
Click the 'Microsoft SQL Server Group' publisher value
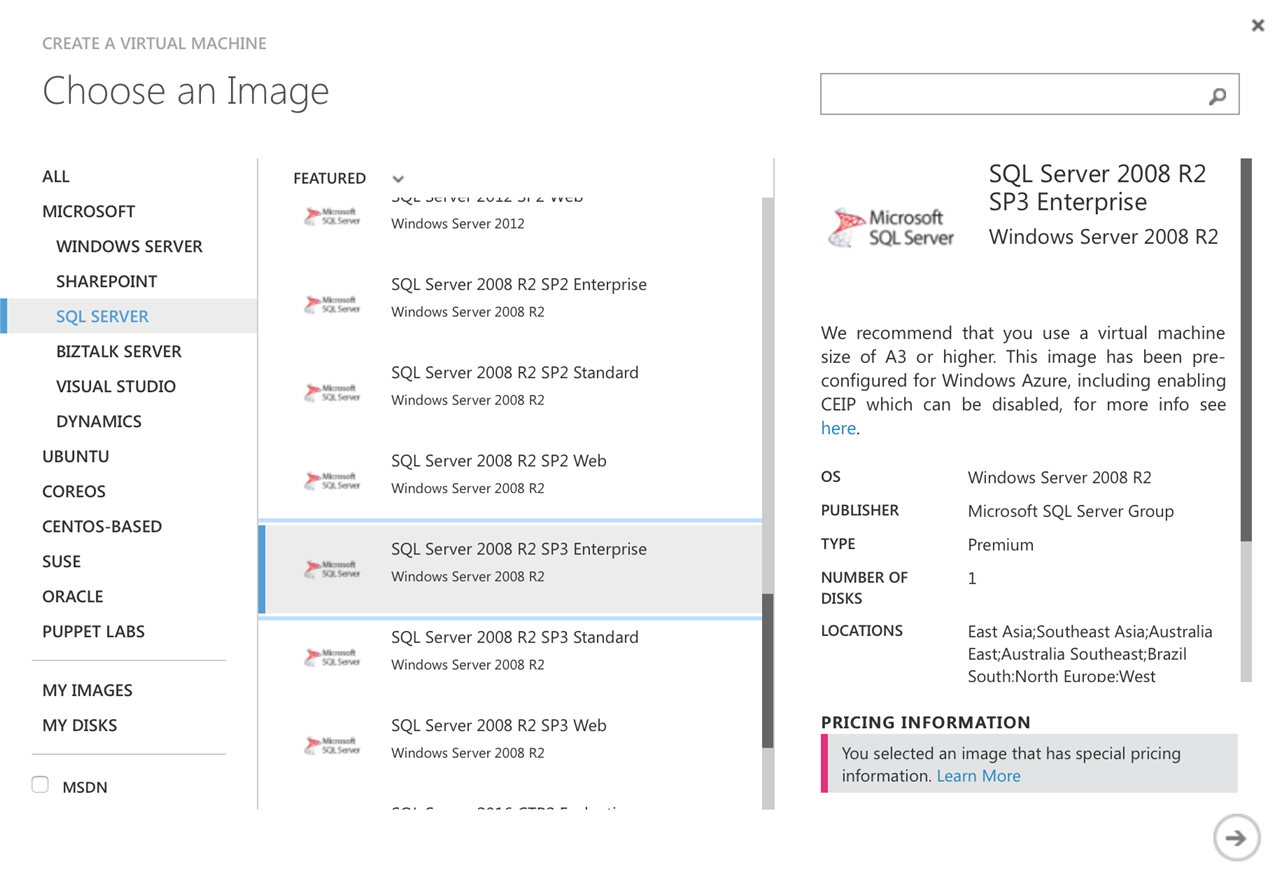pos(1071,511)
